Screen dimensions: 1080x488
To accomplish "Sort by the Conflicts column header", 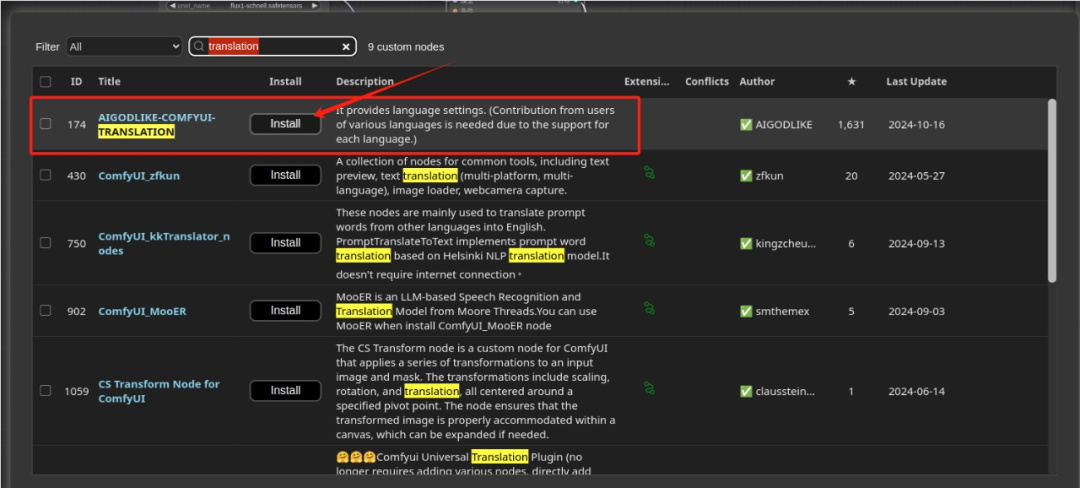I will point(707,81).
